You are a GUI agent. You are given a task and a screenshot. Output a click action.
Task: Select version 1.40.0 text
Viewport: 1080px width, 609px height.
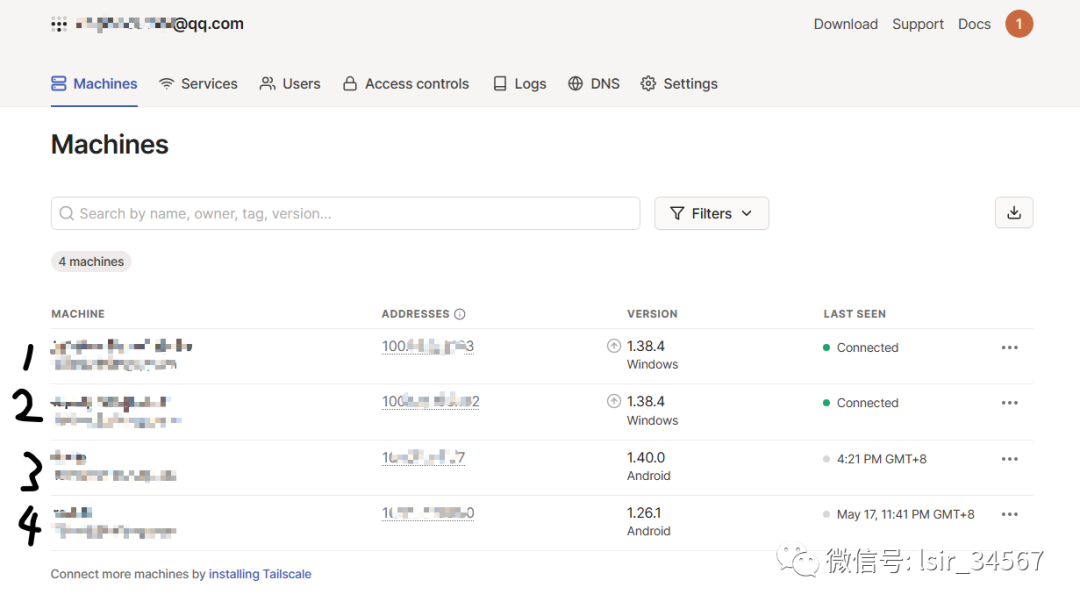(646, 458)
